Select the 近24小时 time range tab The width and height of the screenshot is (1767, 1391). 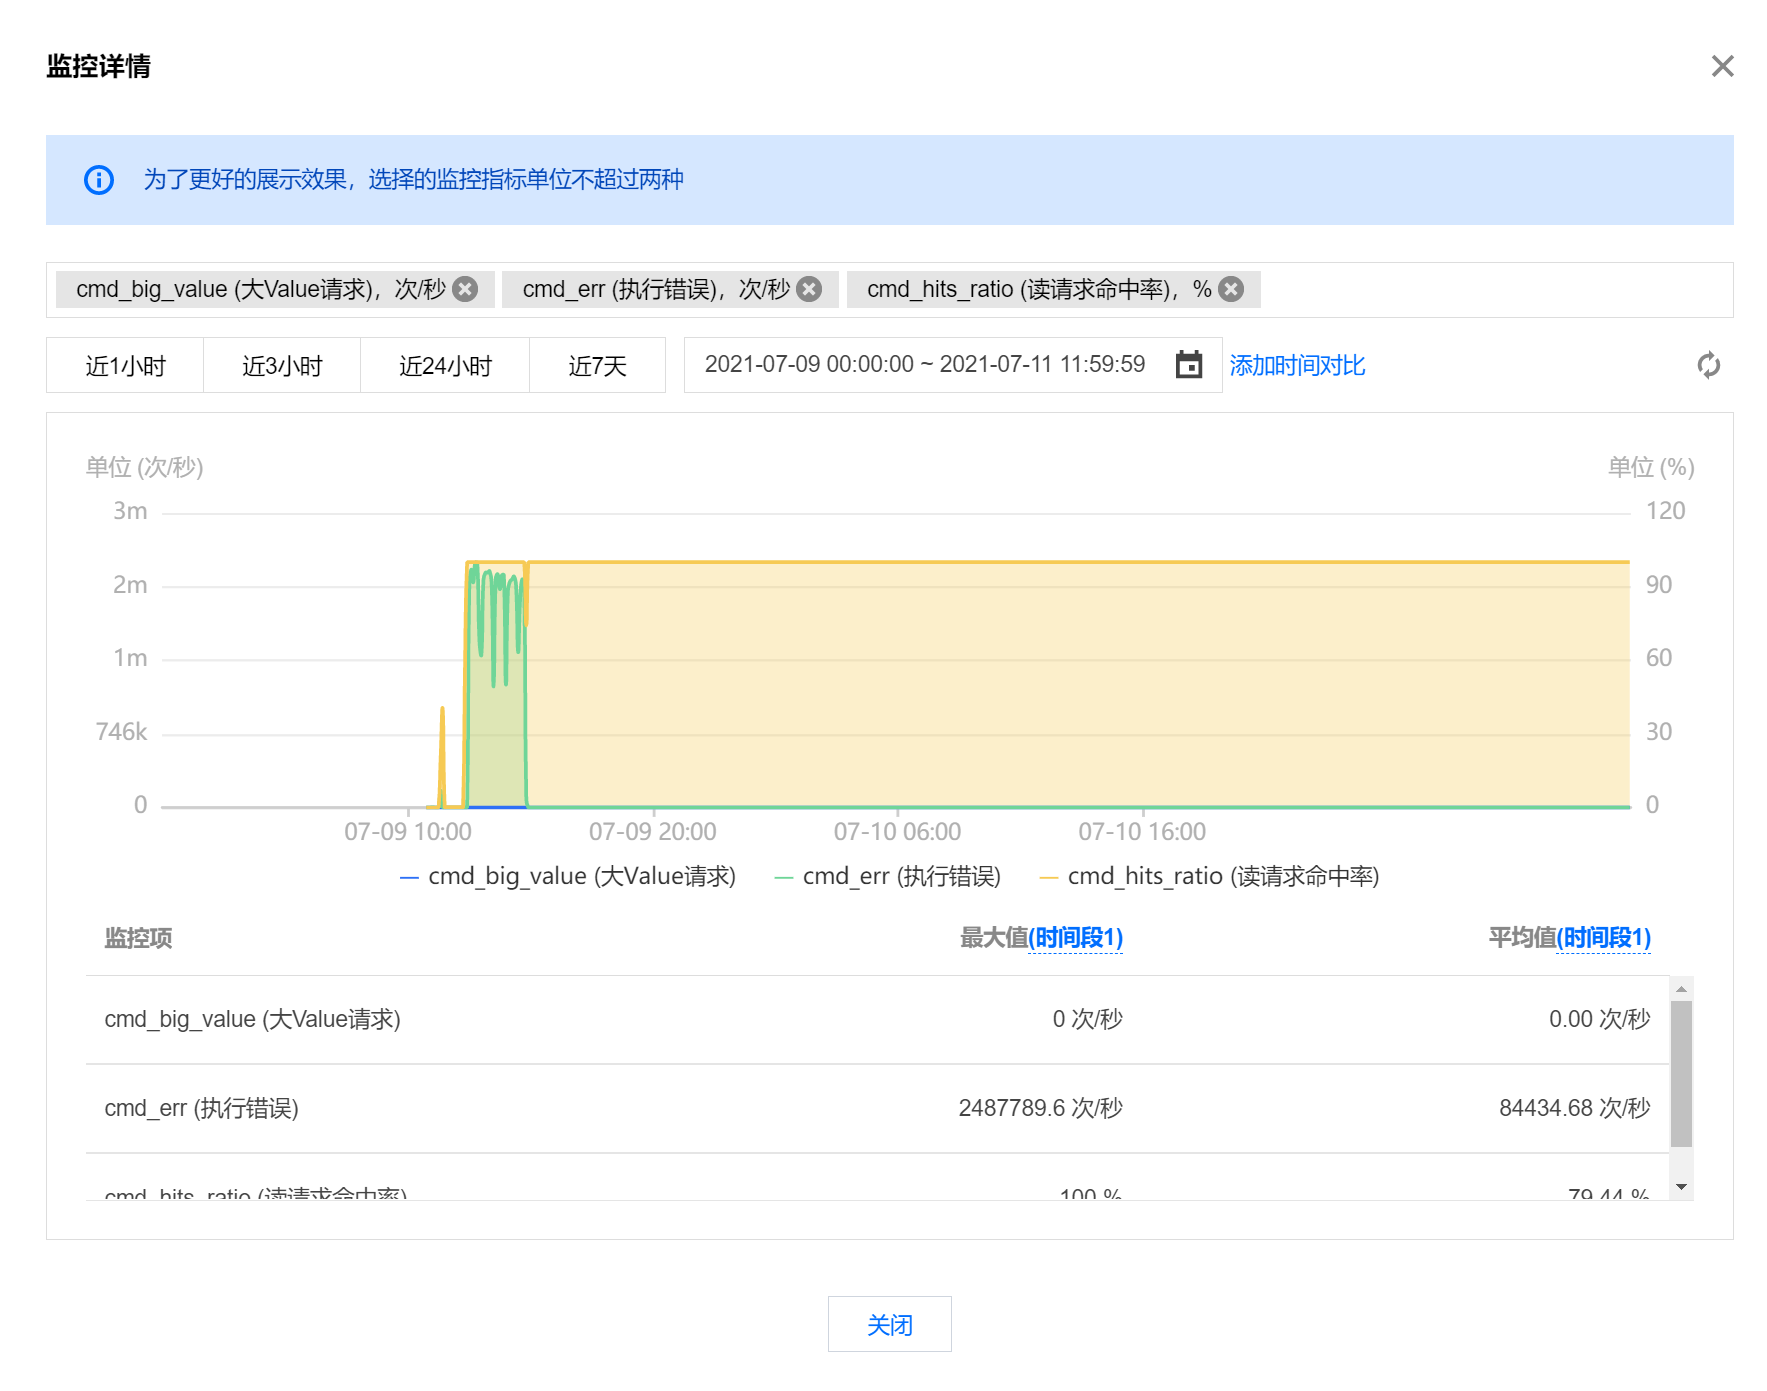[445, 366]
